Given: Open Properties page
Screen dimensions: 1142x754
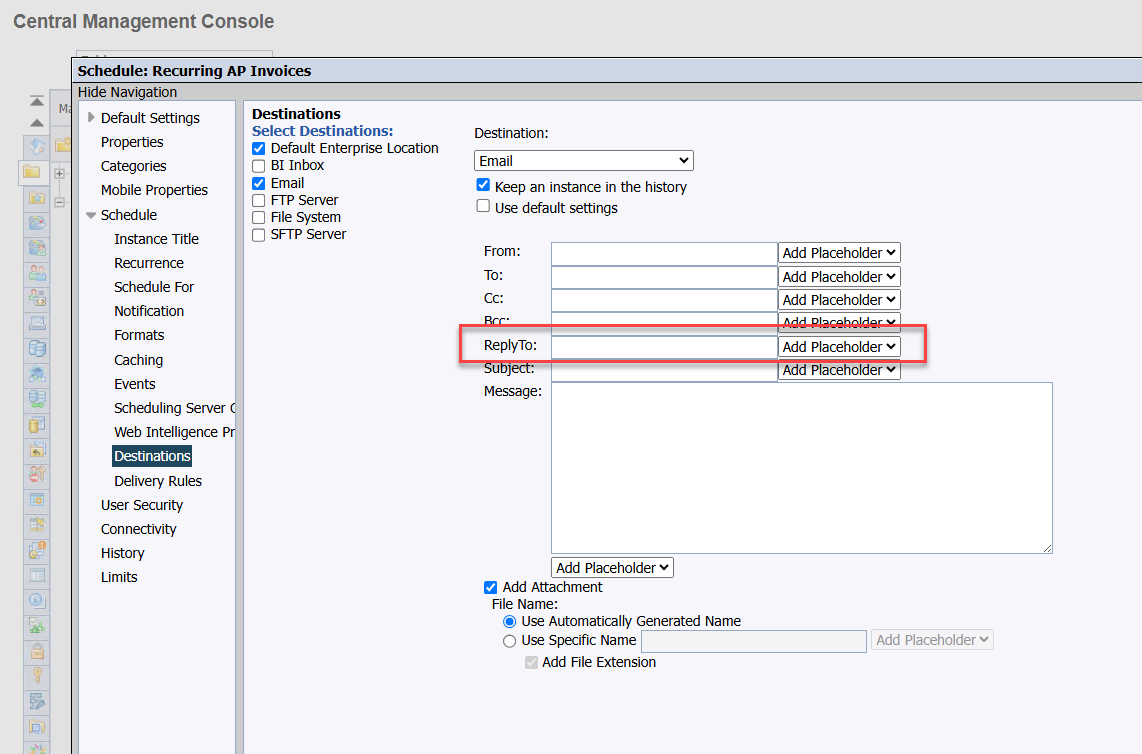Looking at the screenshot, I should [132, 142].
